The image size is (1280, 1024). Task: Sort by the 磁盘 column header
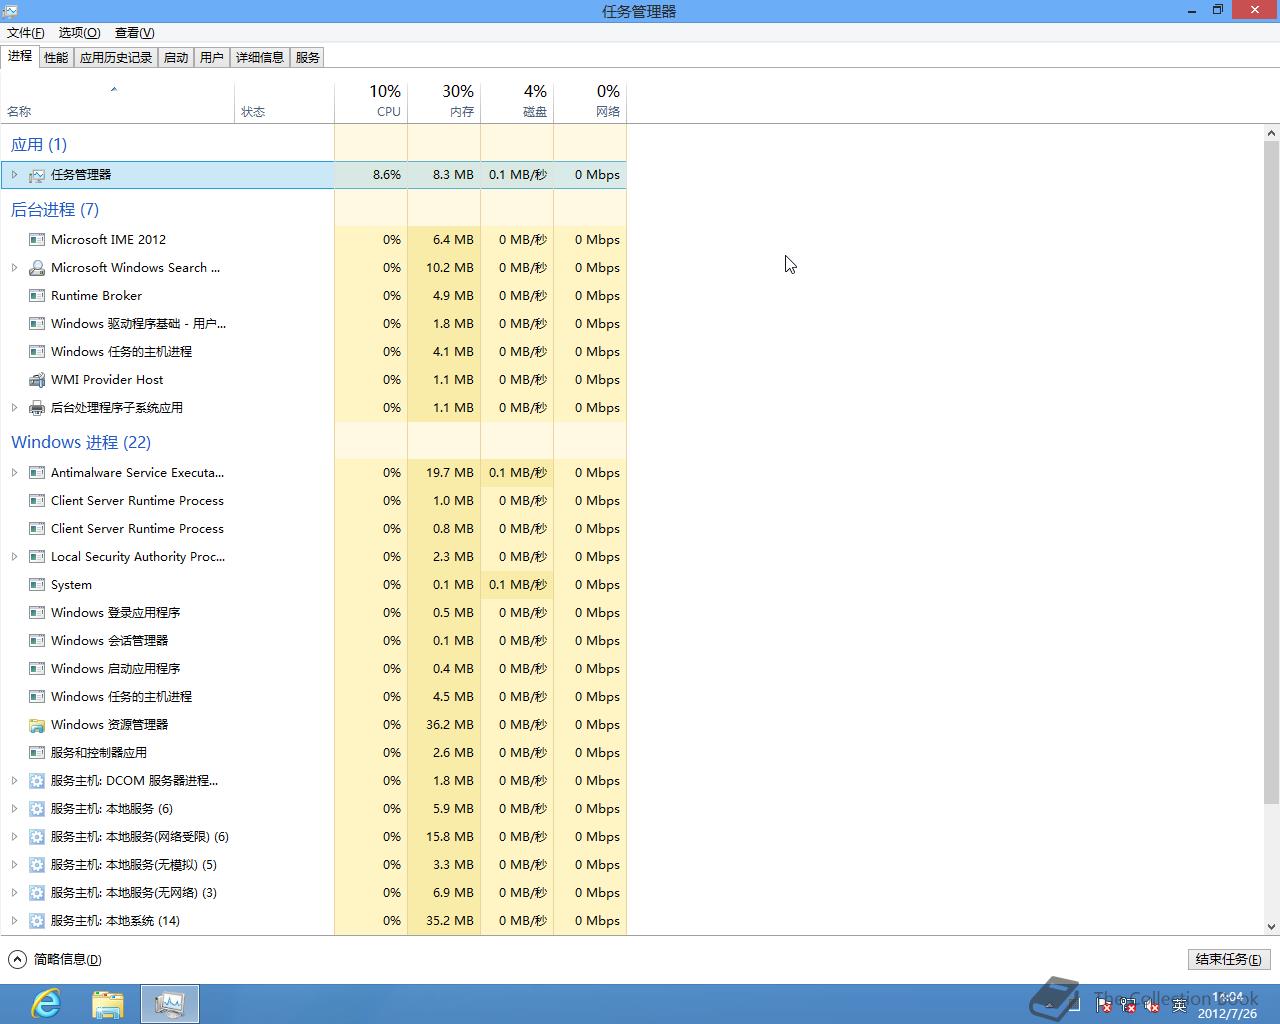pyautogui.click(x=517, y=101)
